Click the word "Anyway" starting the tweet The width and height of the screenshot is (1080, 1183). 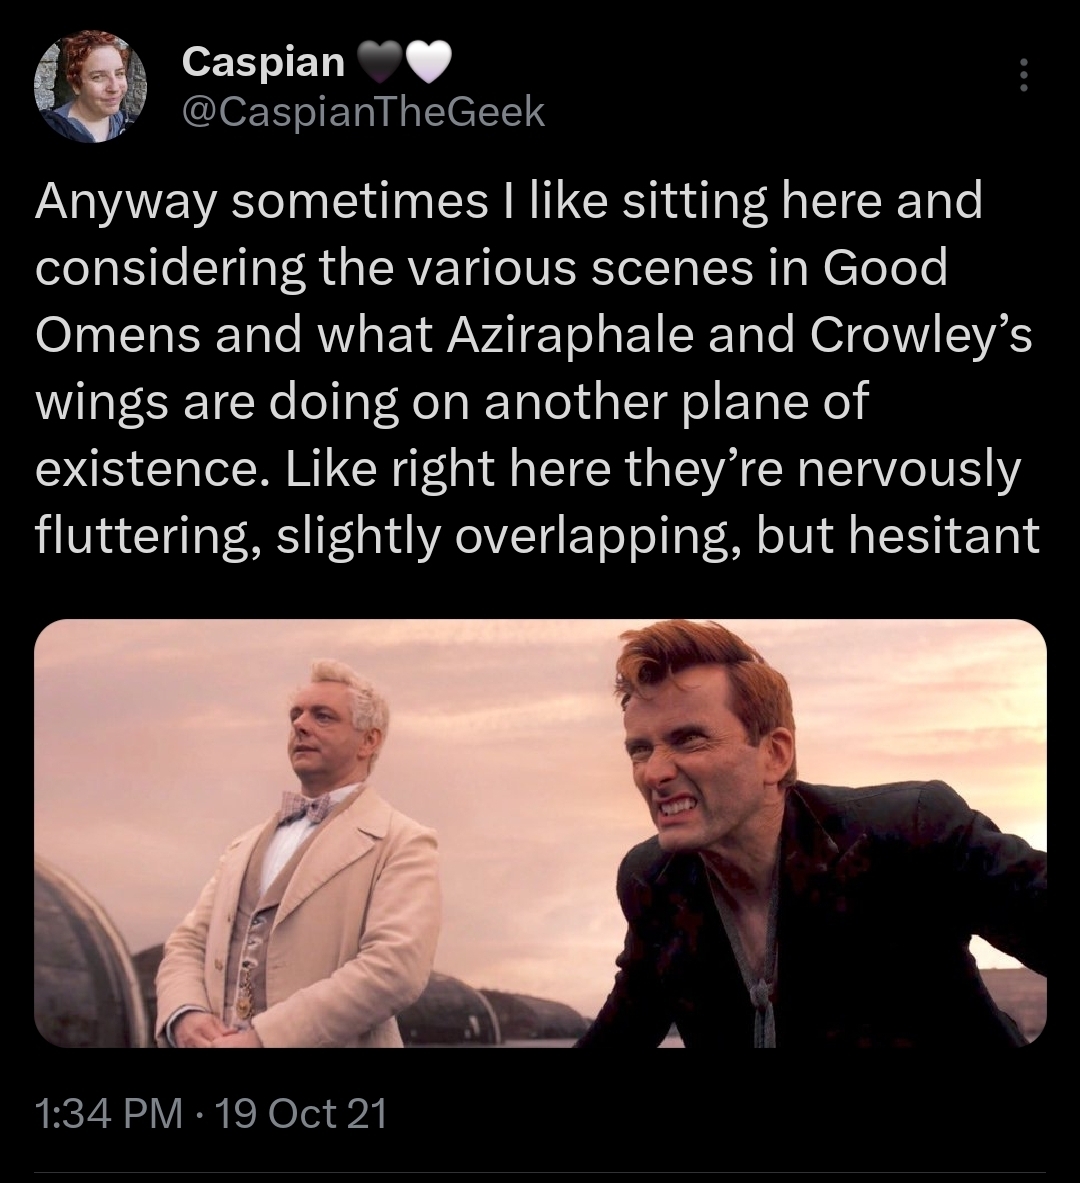point(126,203)
